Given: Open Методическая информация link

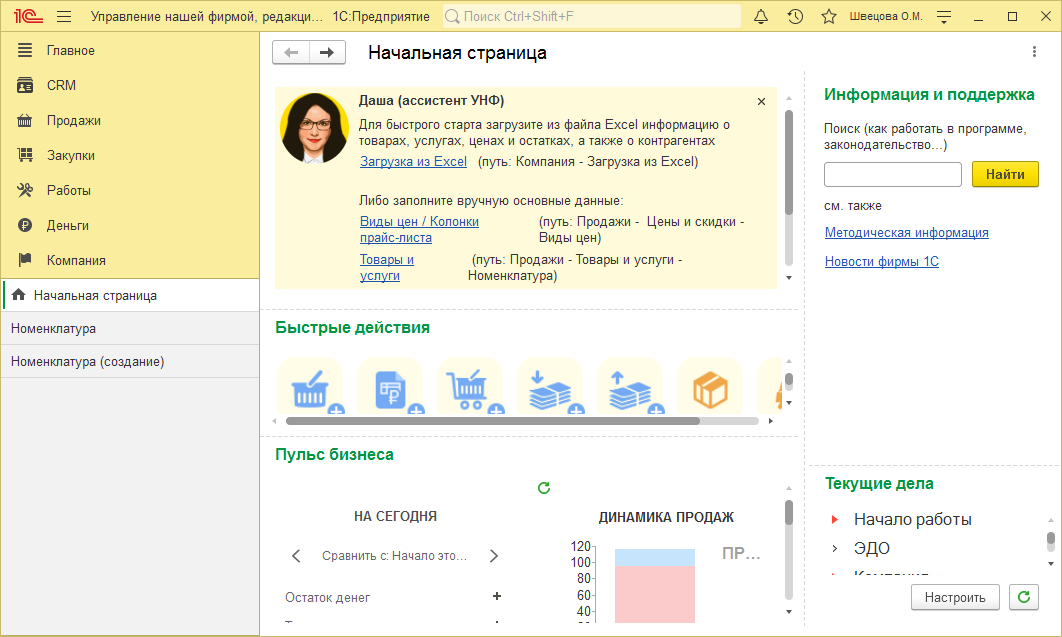Looking at the screenshot, I should click(906, 232).
